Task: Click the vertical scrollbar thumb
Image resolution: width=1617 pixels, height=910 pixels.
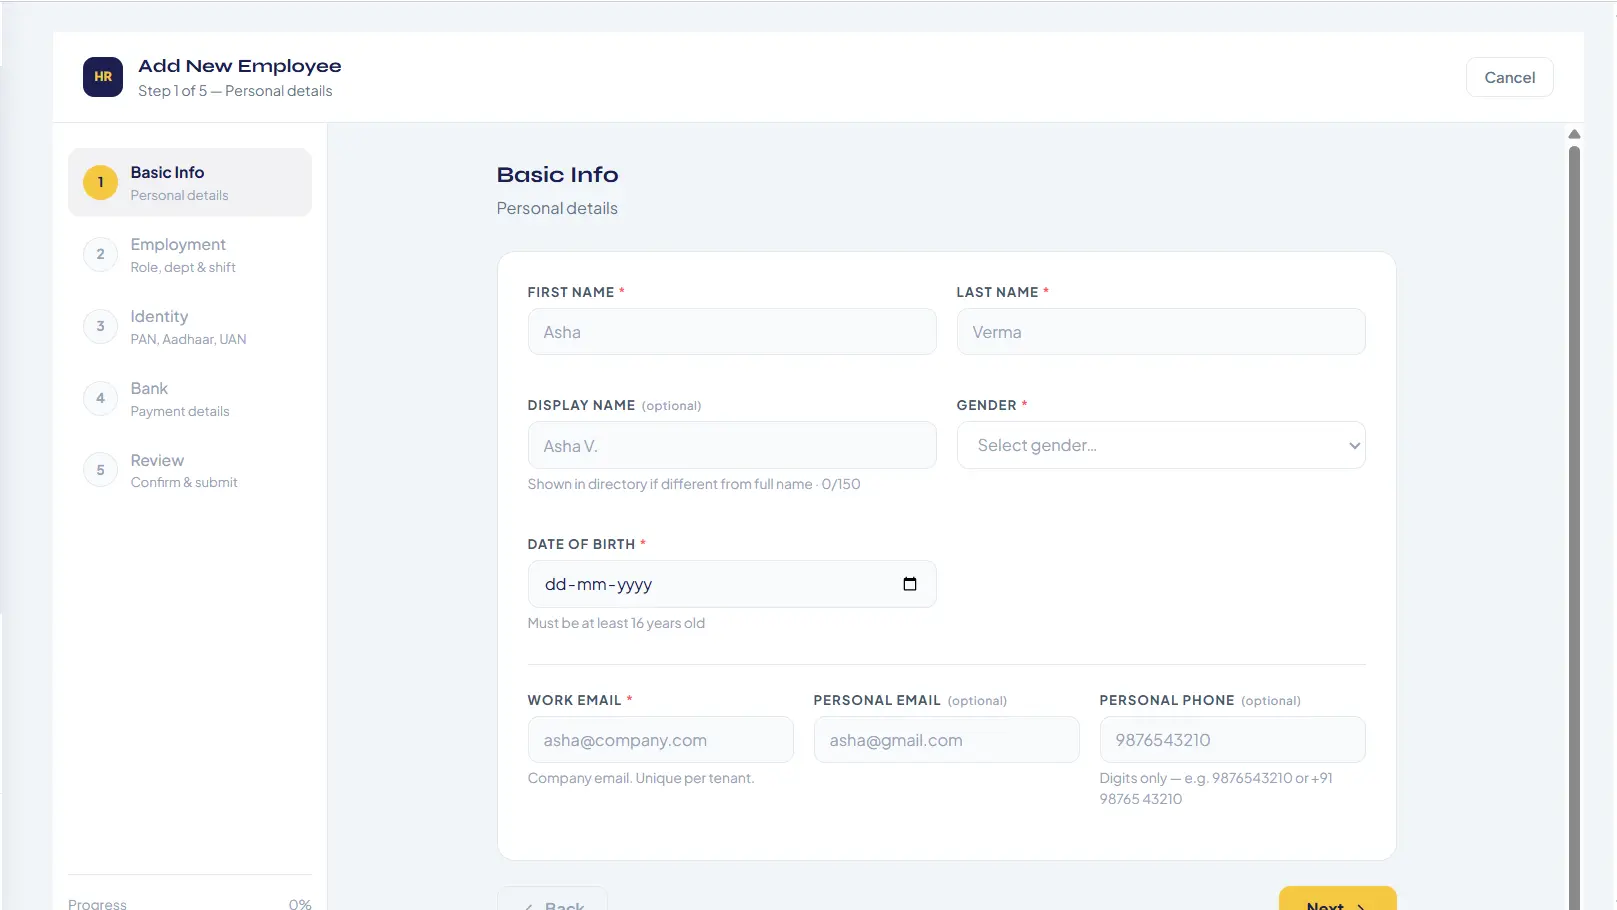Action: point(1574,528)
